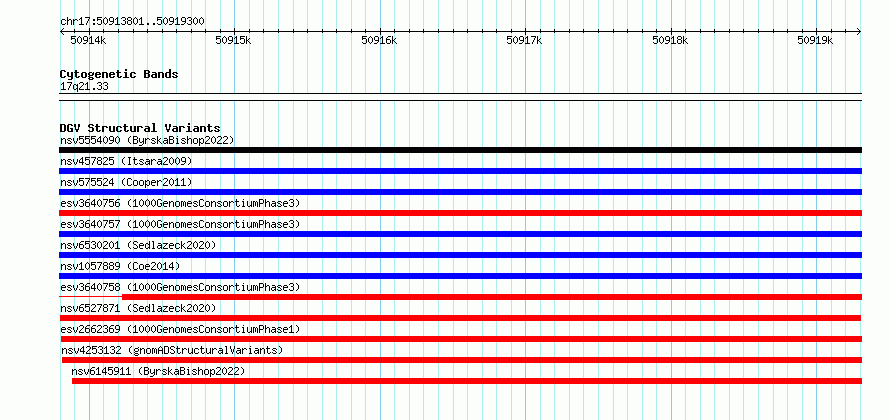The image size is (890, 420).
Task: Select the blue nsv575524 variant bar
Action: coord(460,192)
